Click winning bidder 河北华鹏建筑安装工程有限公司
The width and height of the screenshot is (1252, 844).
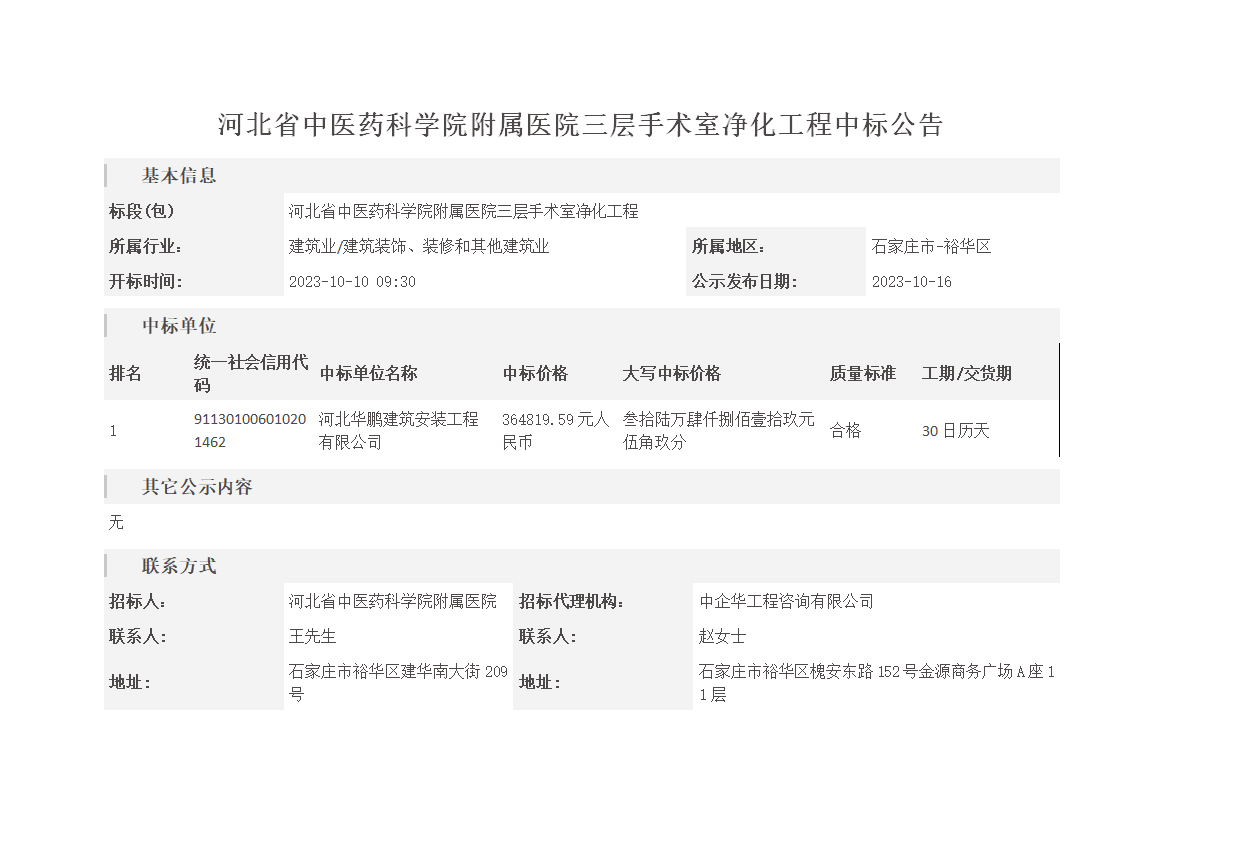(x=398, y=430)
